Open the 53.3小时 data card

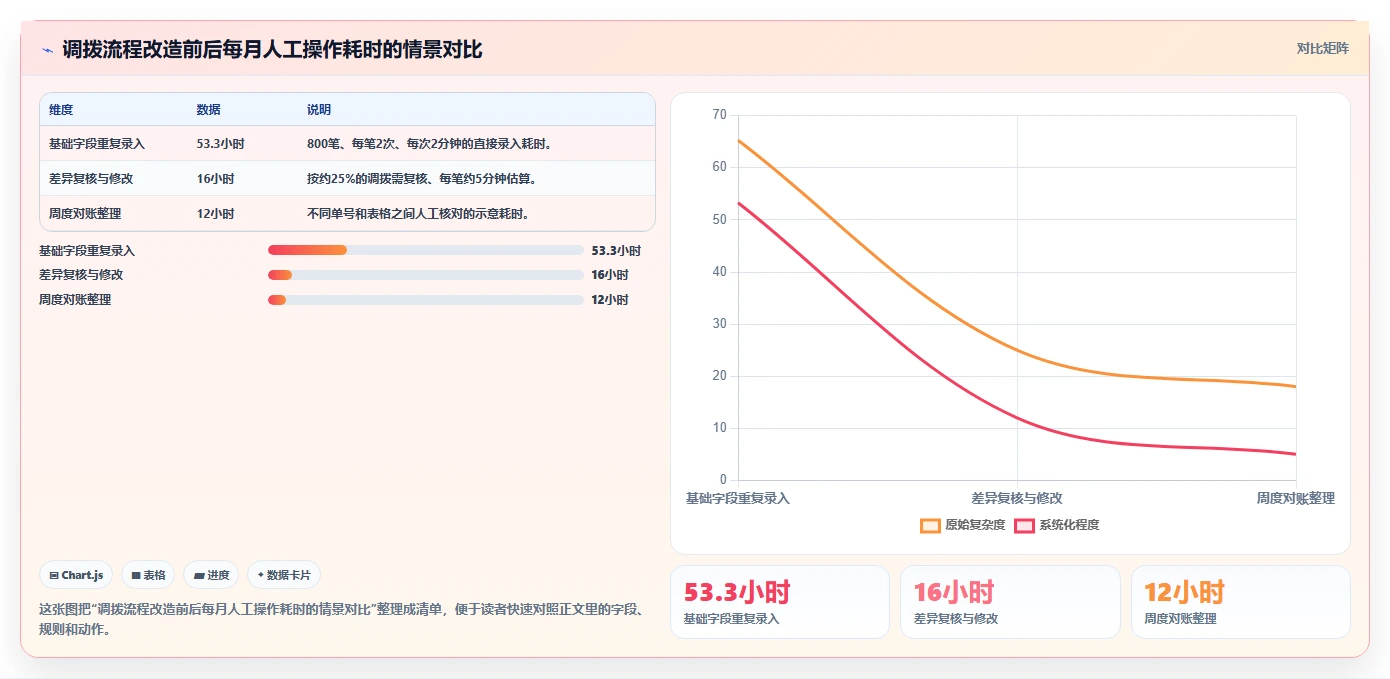point(780,602)
